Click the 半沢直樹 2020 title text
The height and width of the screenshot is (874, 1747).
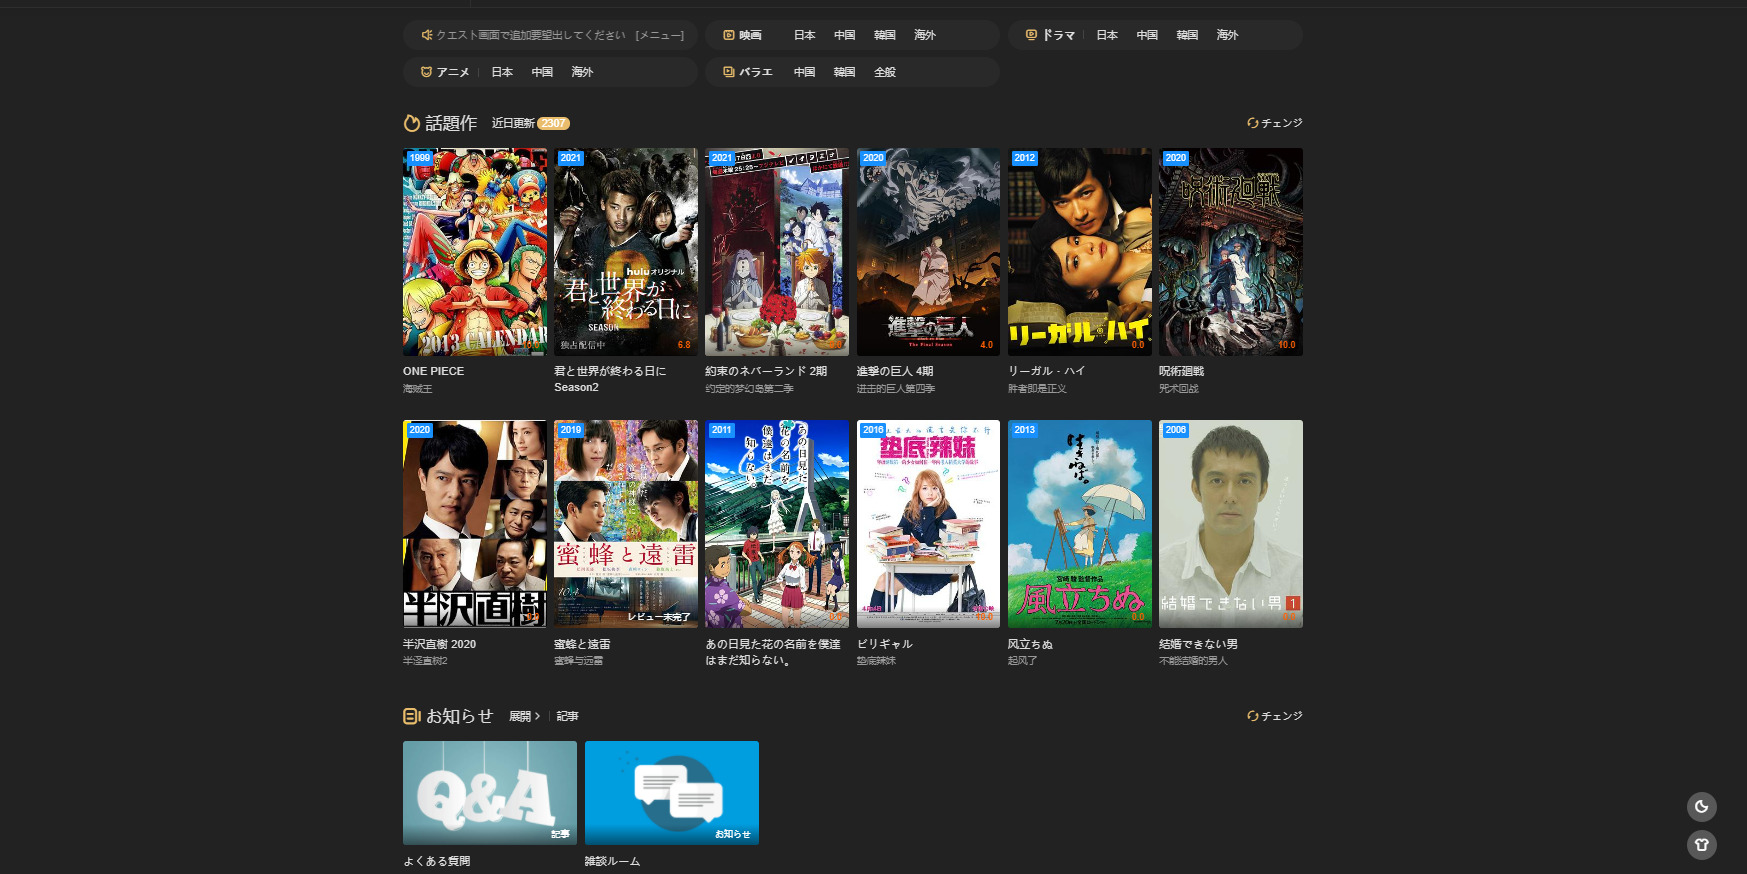point(440,644)
